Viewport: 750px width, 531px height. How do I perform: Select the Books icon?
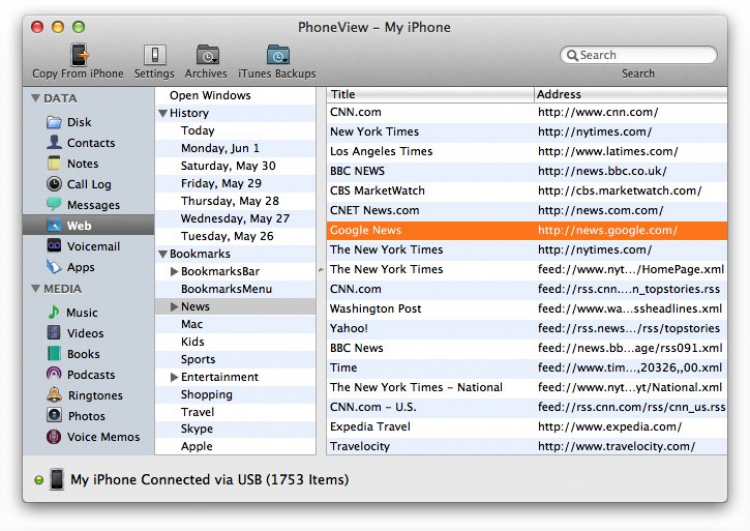(54, 354)
